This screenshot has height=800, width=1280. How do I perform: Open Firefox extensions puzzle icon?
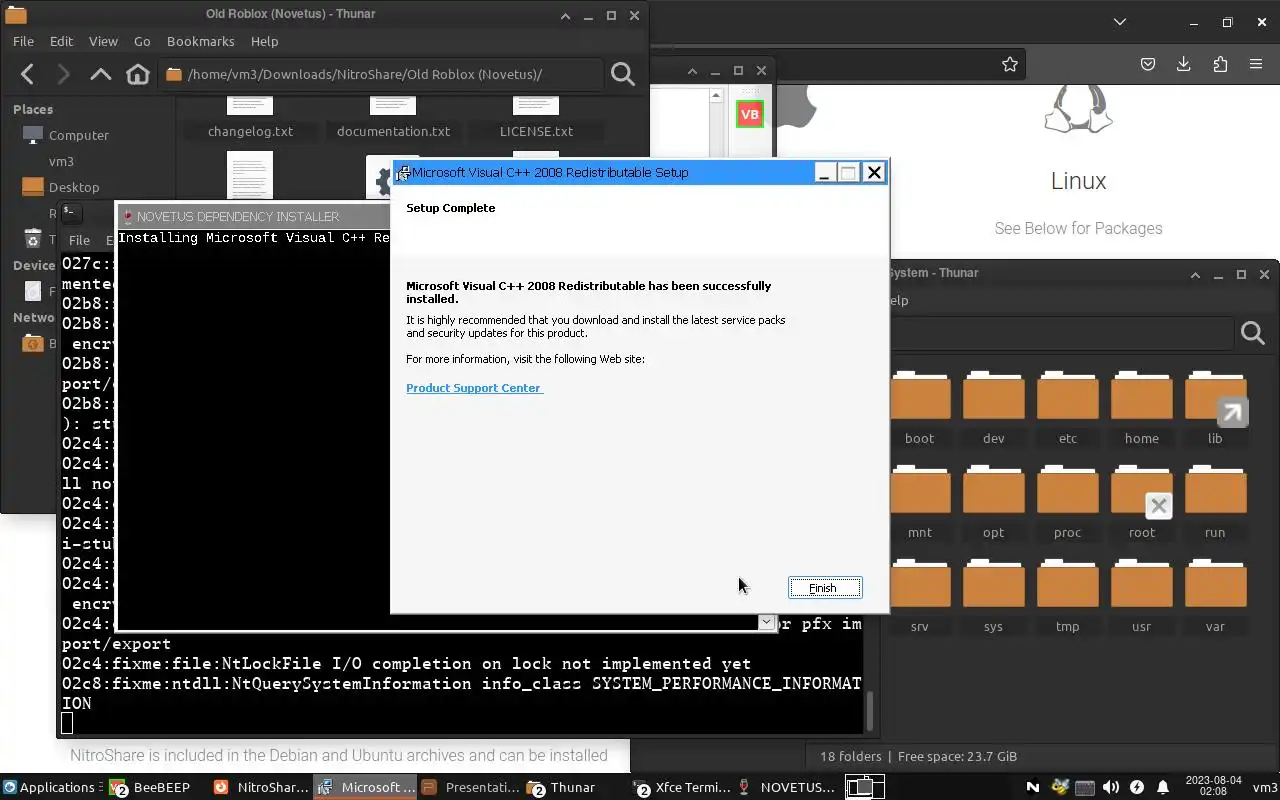click(1220, 64)
